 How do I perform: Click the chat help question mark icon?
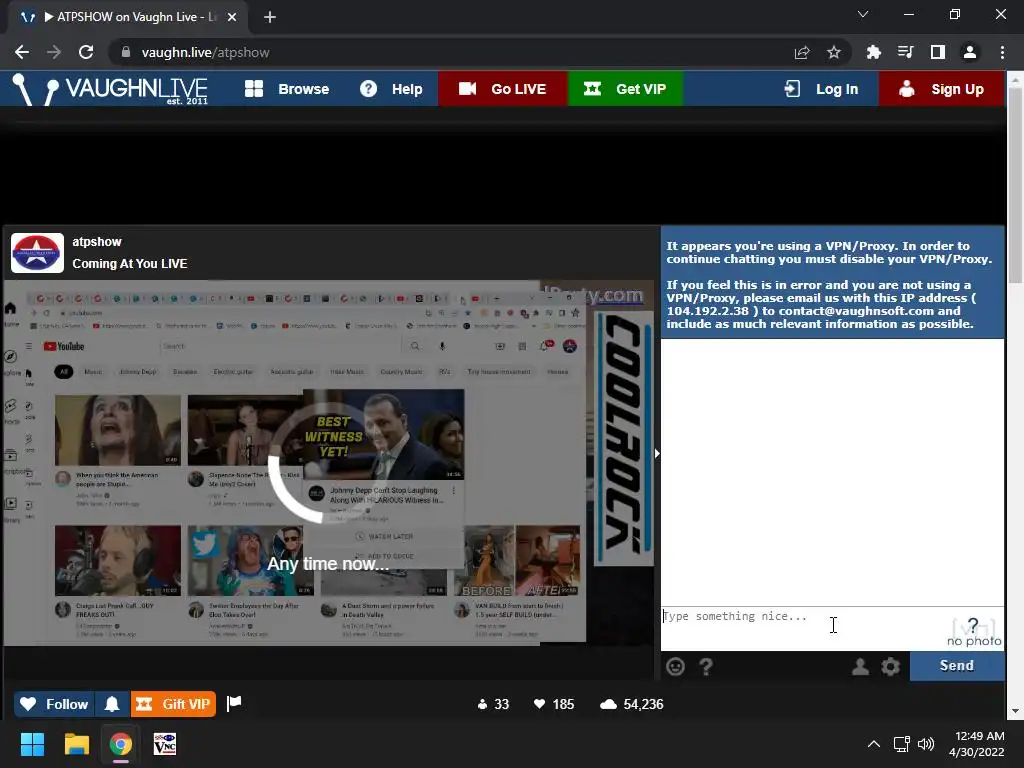706,666
